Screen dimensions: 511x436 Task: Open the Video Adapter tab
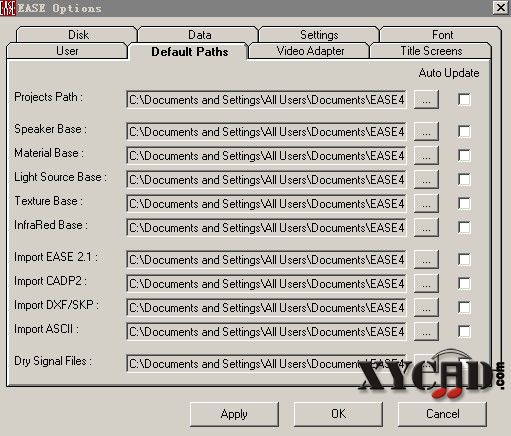[x=310, y=51]
